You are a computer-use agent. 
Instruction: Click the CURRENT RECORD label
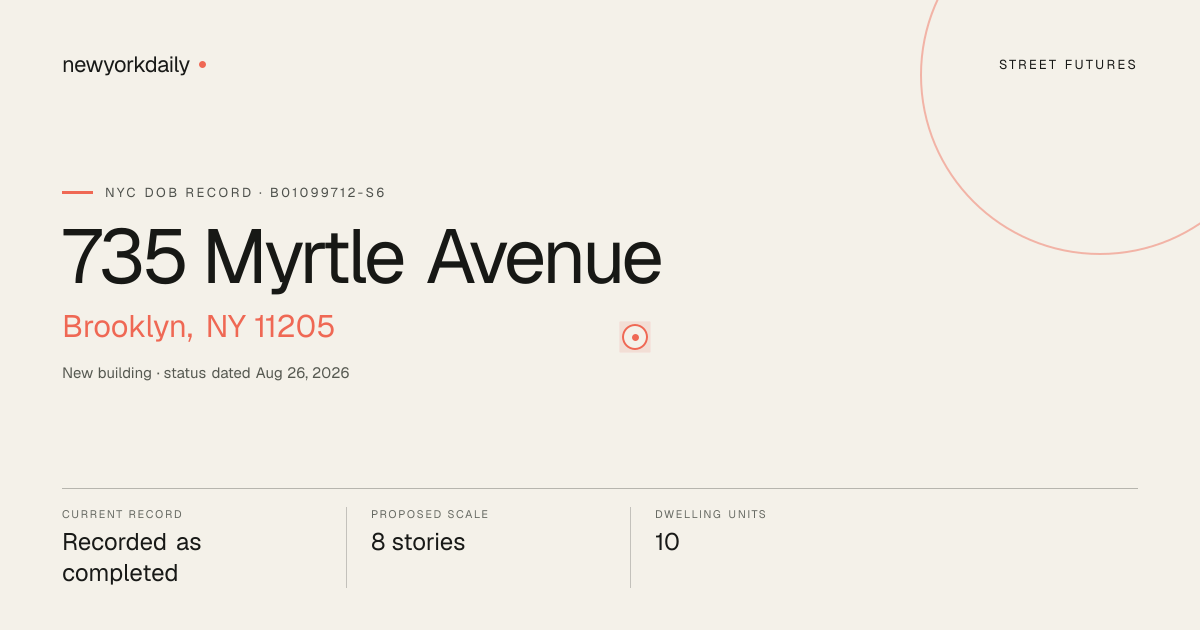click(x=122, y=514)
